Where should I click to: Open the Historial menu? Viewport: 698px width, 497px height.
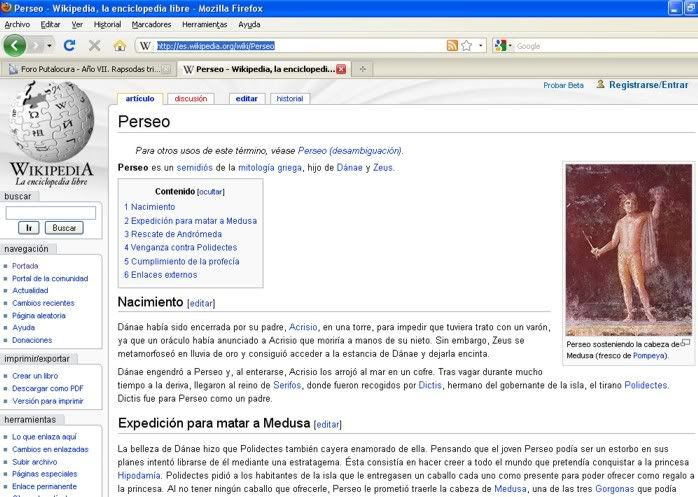click(x=107, y=24)
